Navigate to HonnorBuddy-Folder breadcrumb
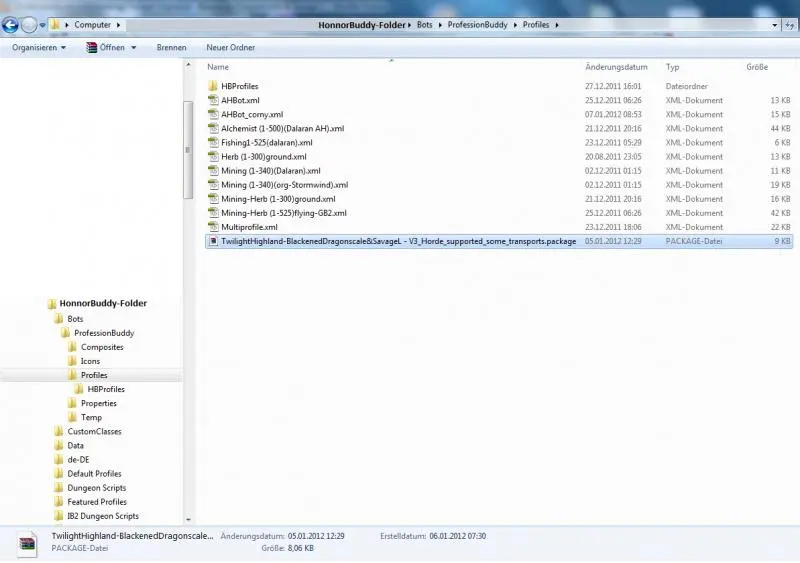 (361, 25)
